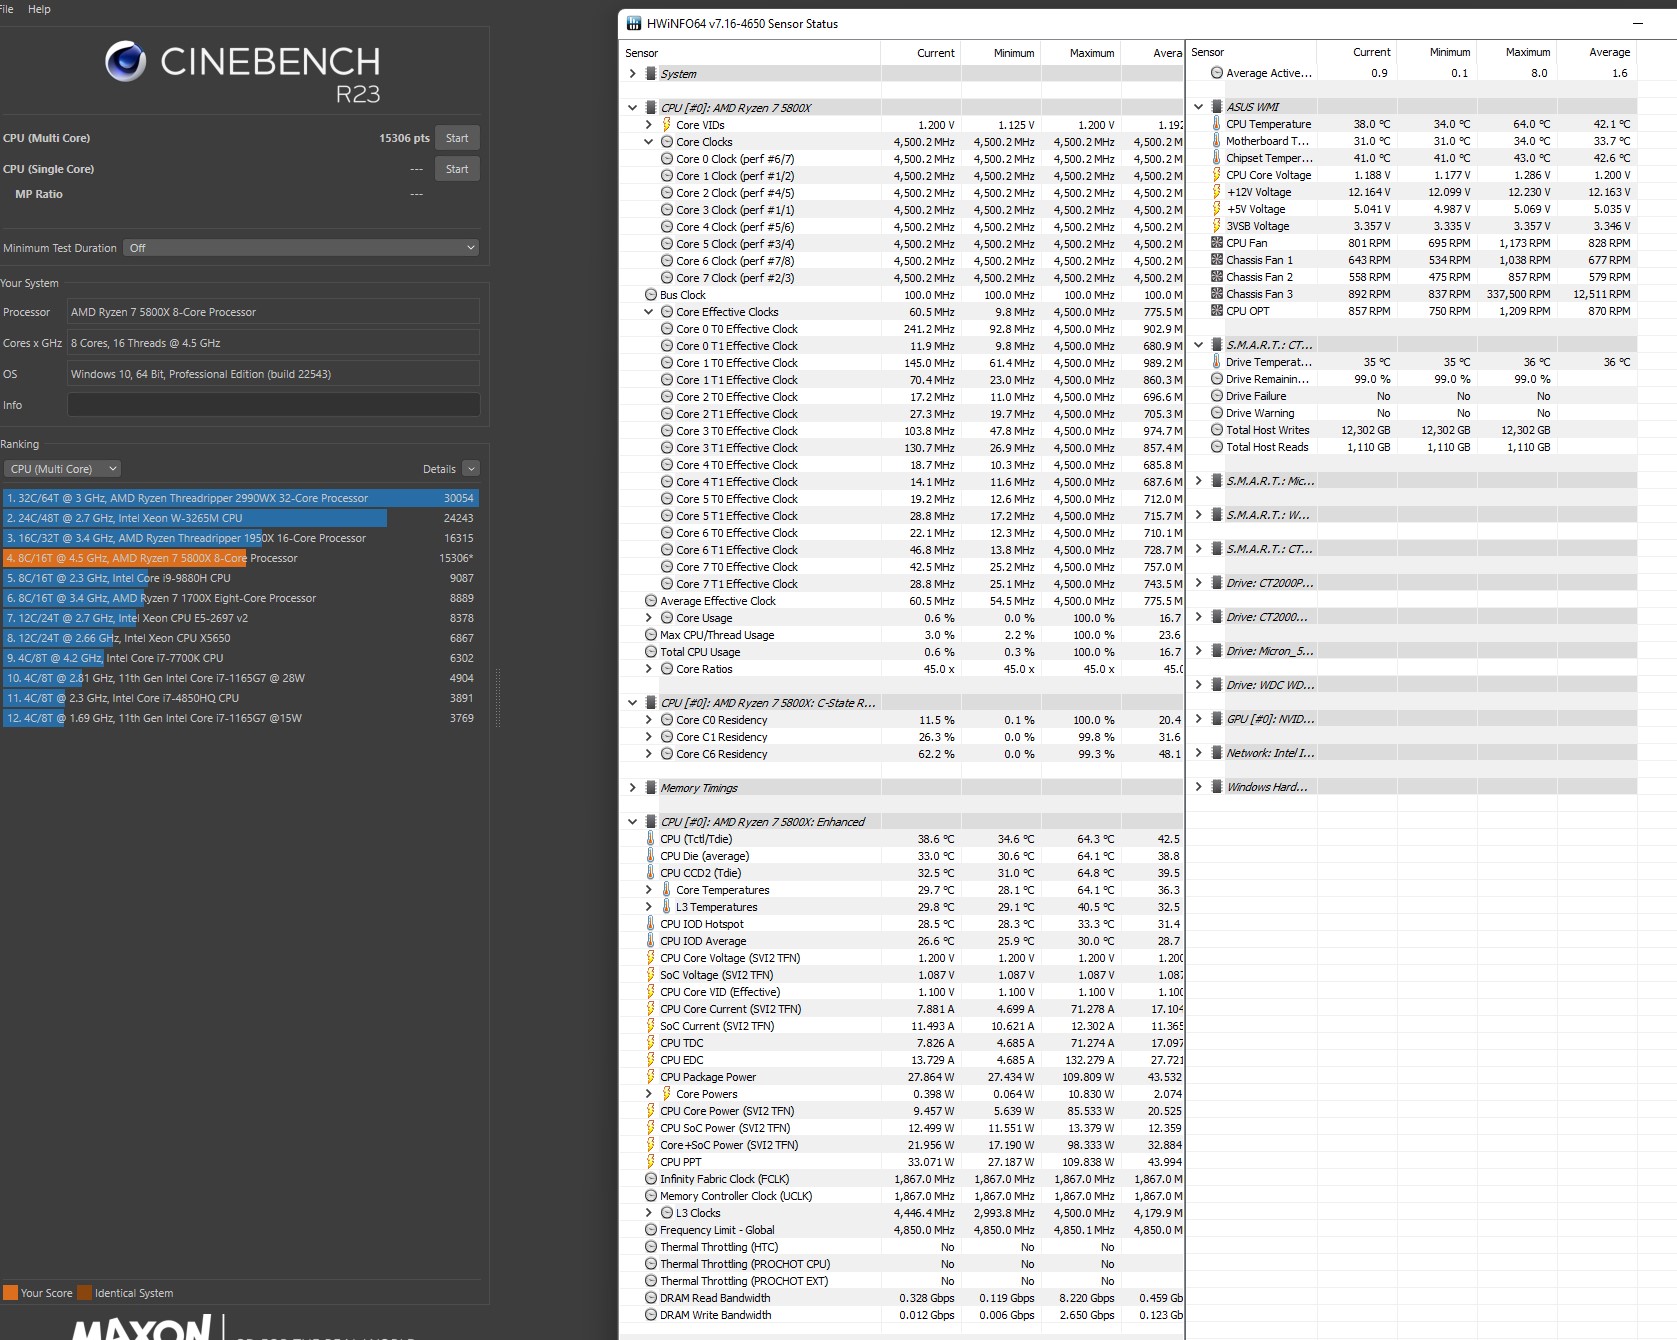Expand the Windows Hard... sensor group
1677x1340 pixels.
(x=1198, y=787)
